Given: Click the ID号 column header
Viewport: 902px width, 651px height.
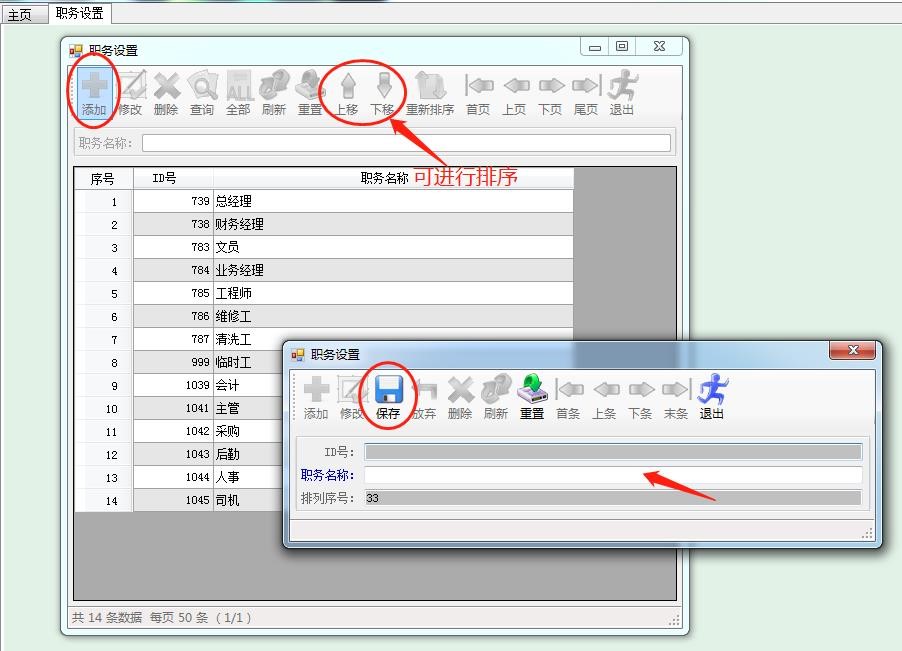Looking at the screenshot, I should click(x=173, y=179).
